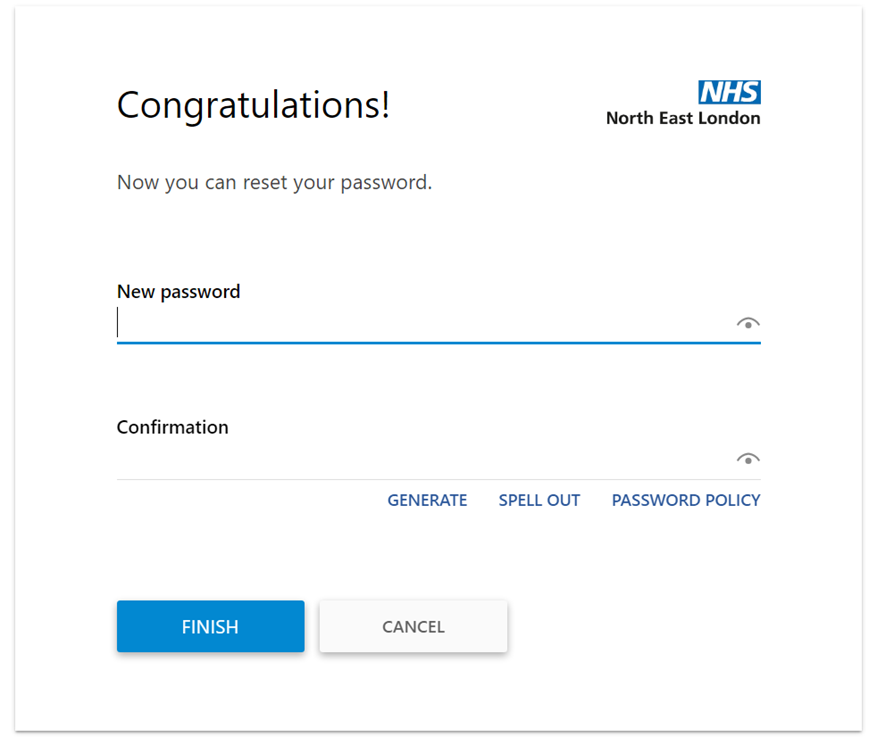Click the New password field label
The width and height of the screenshot is (877, 745).
pyautogui.click(x=178, y=291)
